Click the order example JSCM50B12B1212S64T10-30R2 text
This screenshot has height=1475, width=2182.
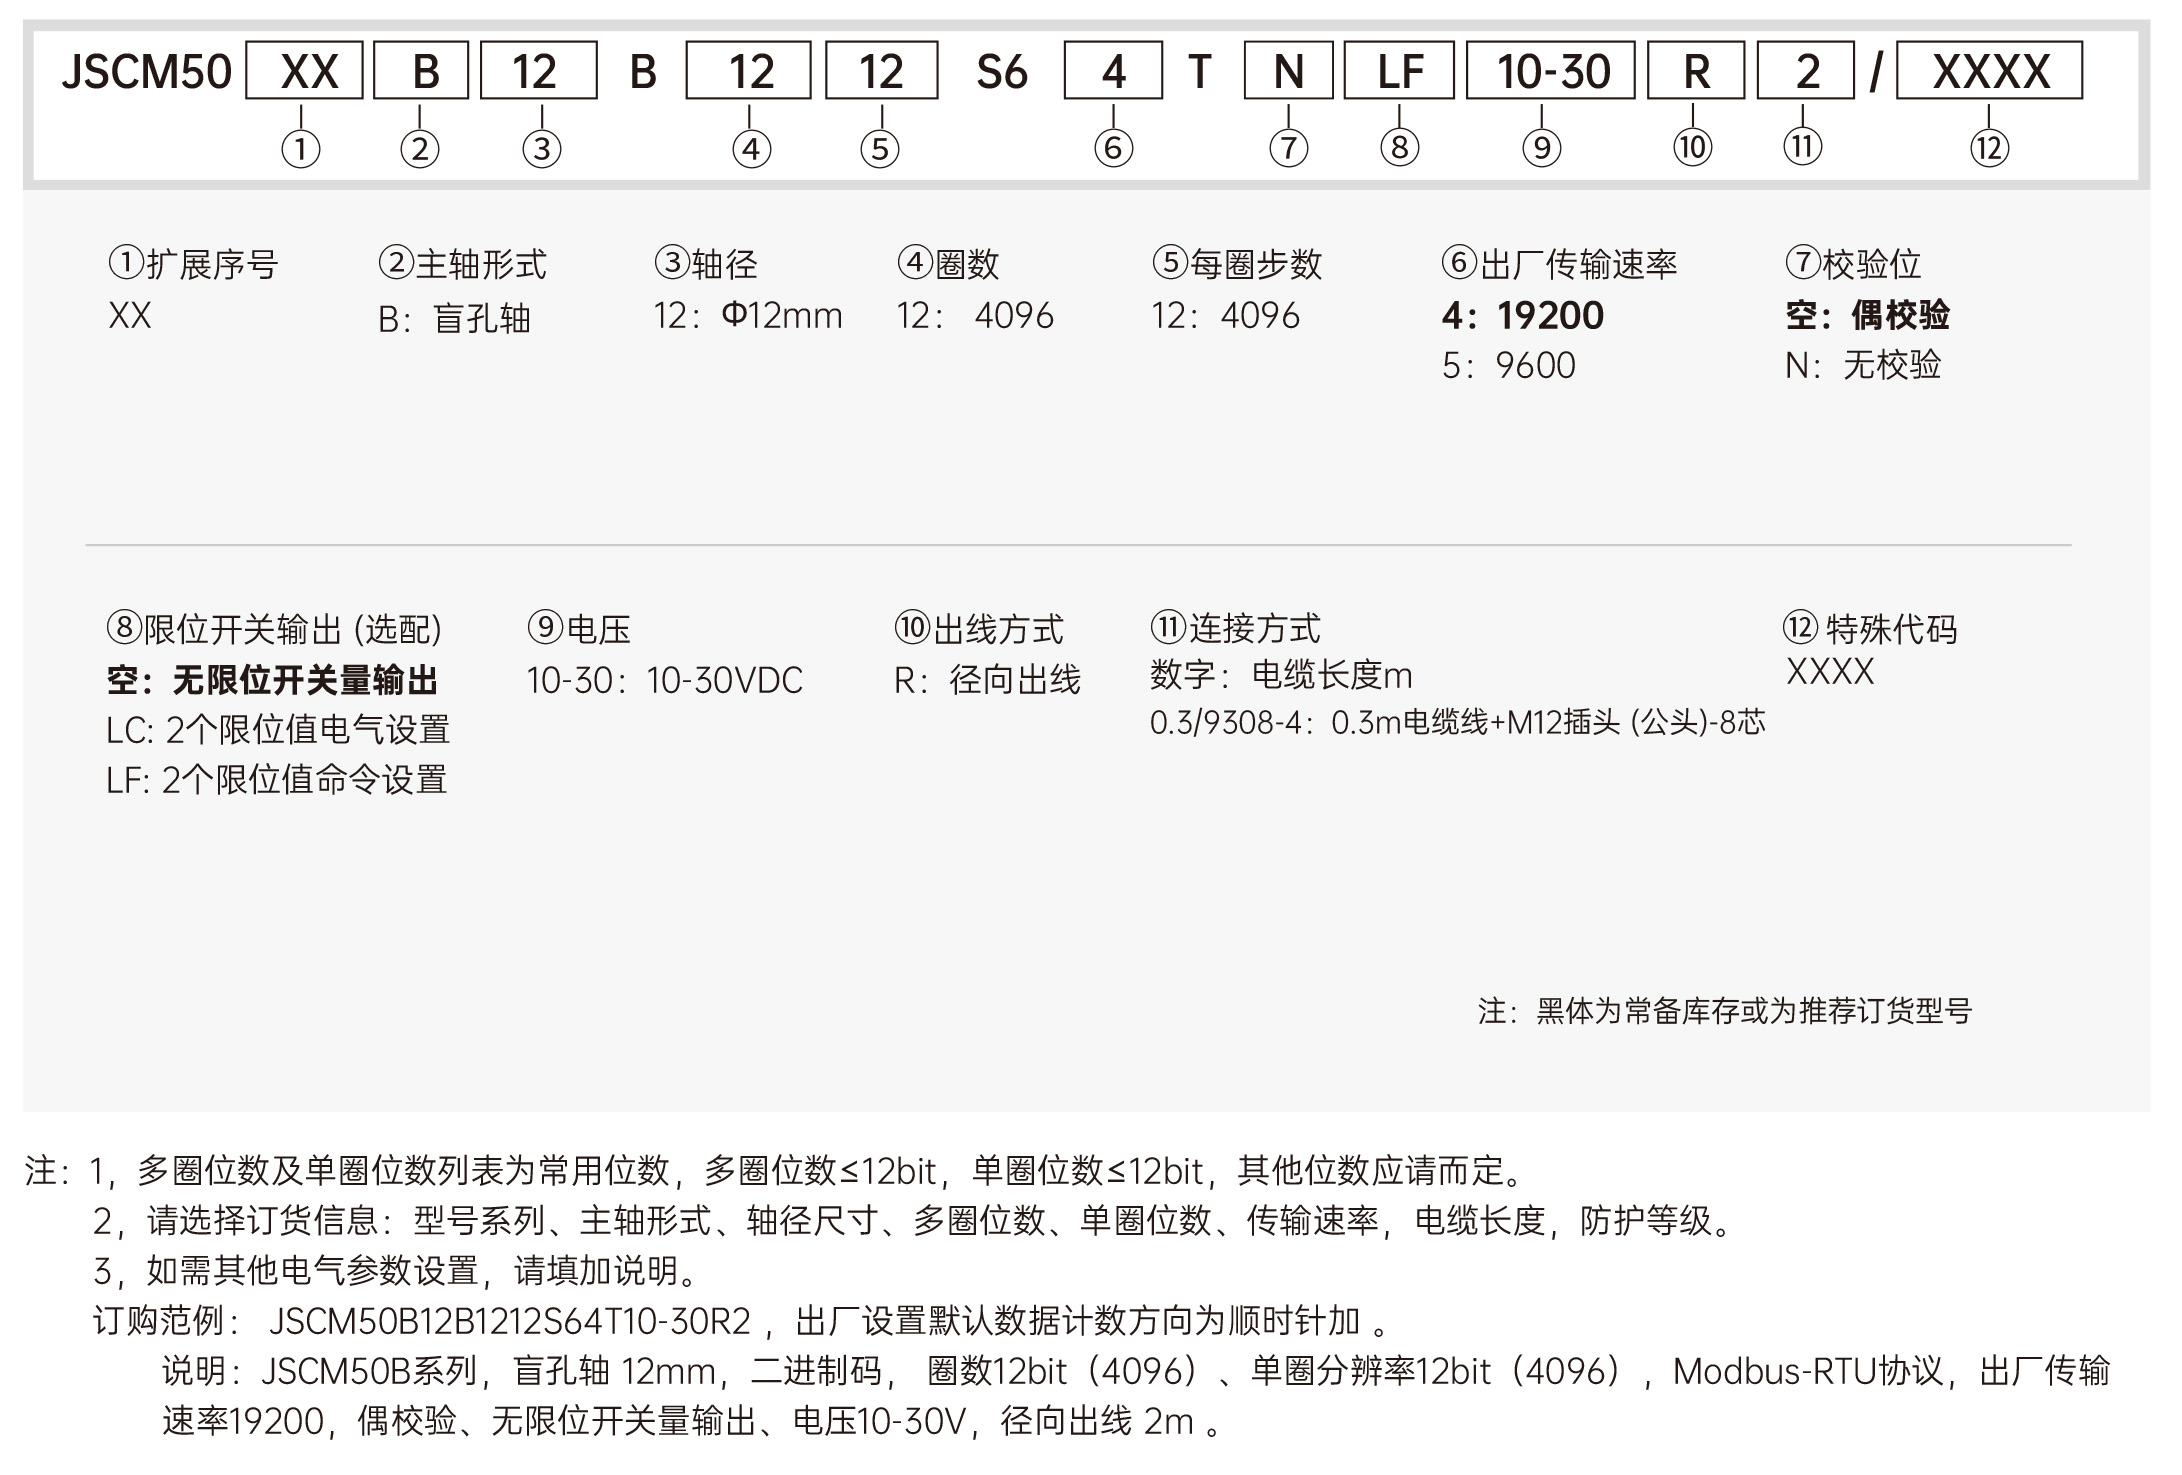(x=509, y=1322)
